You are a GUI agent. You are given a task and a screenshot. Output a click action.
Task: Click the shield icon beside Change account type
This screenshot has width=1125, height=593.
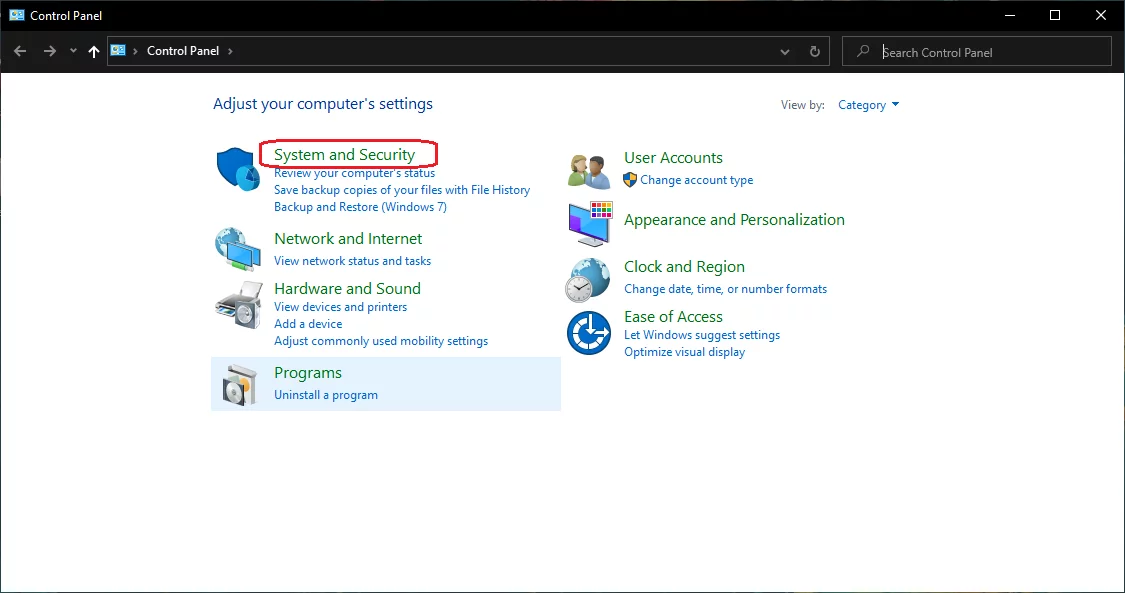click(630, 180)
